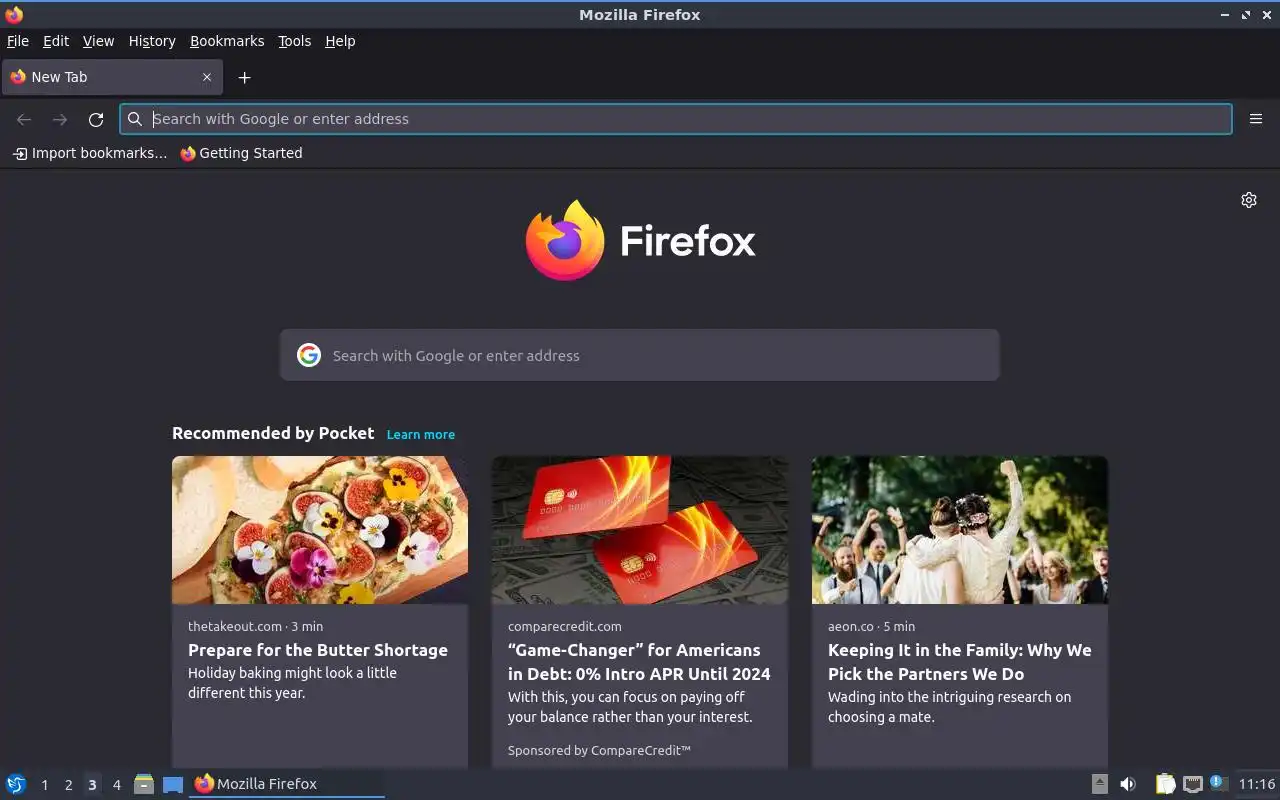Viewport: 1280px width, 800px height.
Task: Focus the center Search with Google box
Action: [x=640, y=355]
